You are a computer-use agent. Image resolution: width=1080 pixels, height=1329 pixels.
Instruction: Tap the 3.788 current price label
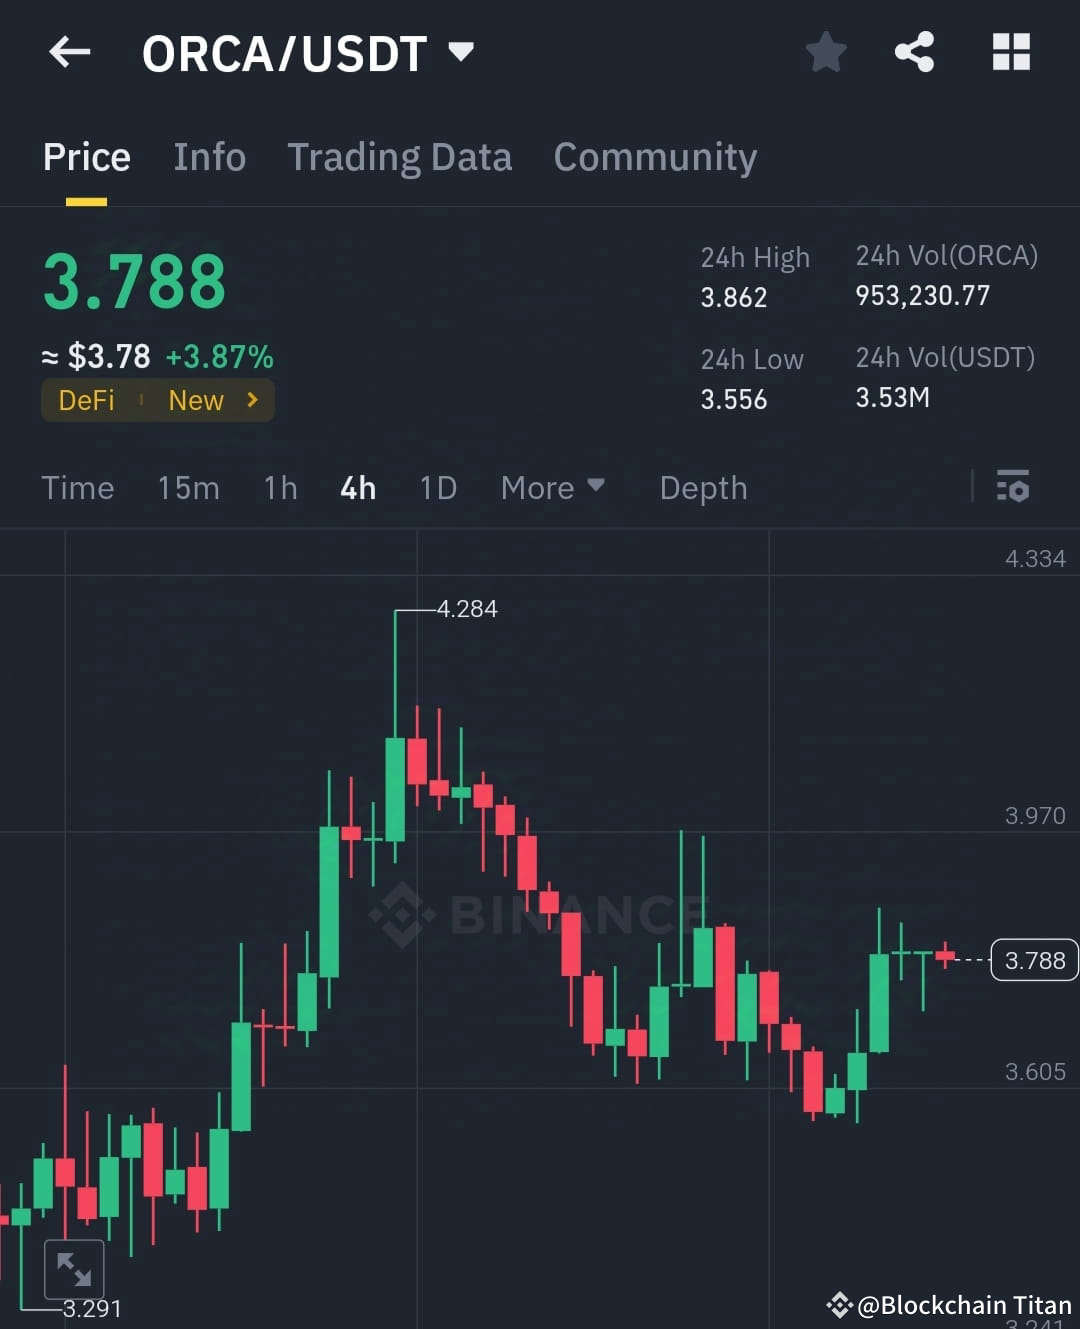1034,960
